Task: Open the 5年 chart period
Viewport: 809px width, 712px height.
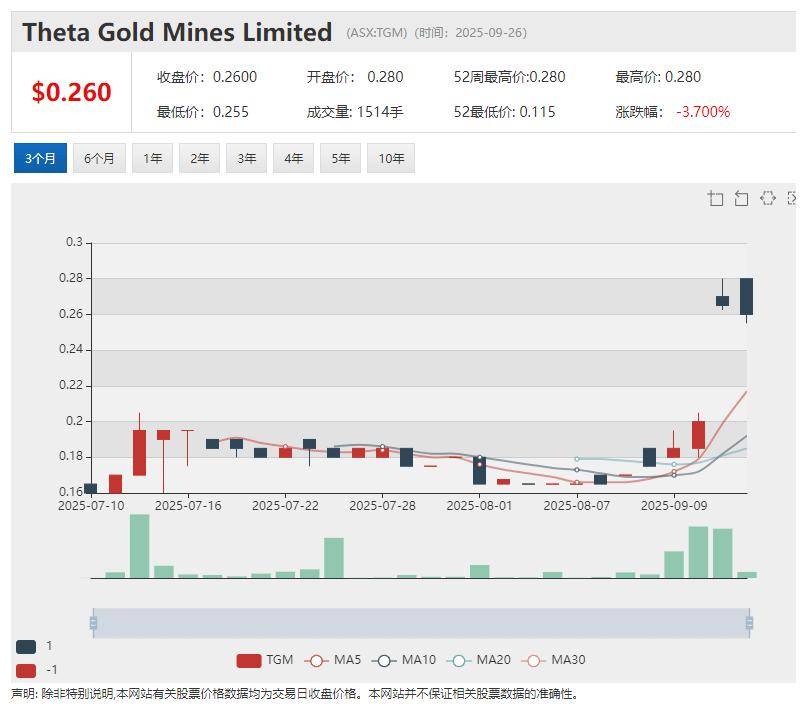Action: (x=340, y=158)
